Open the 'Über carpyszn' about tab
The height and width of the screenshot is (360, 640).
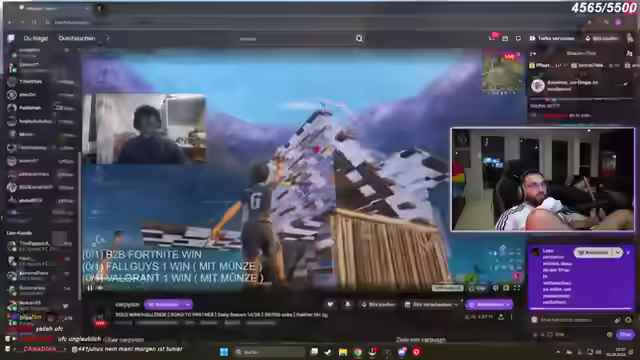click(x=124, y=340)
